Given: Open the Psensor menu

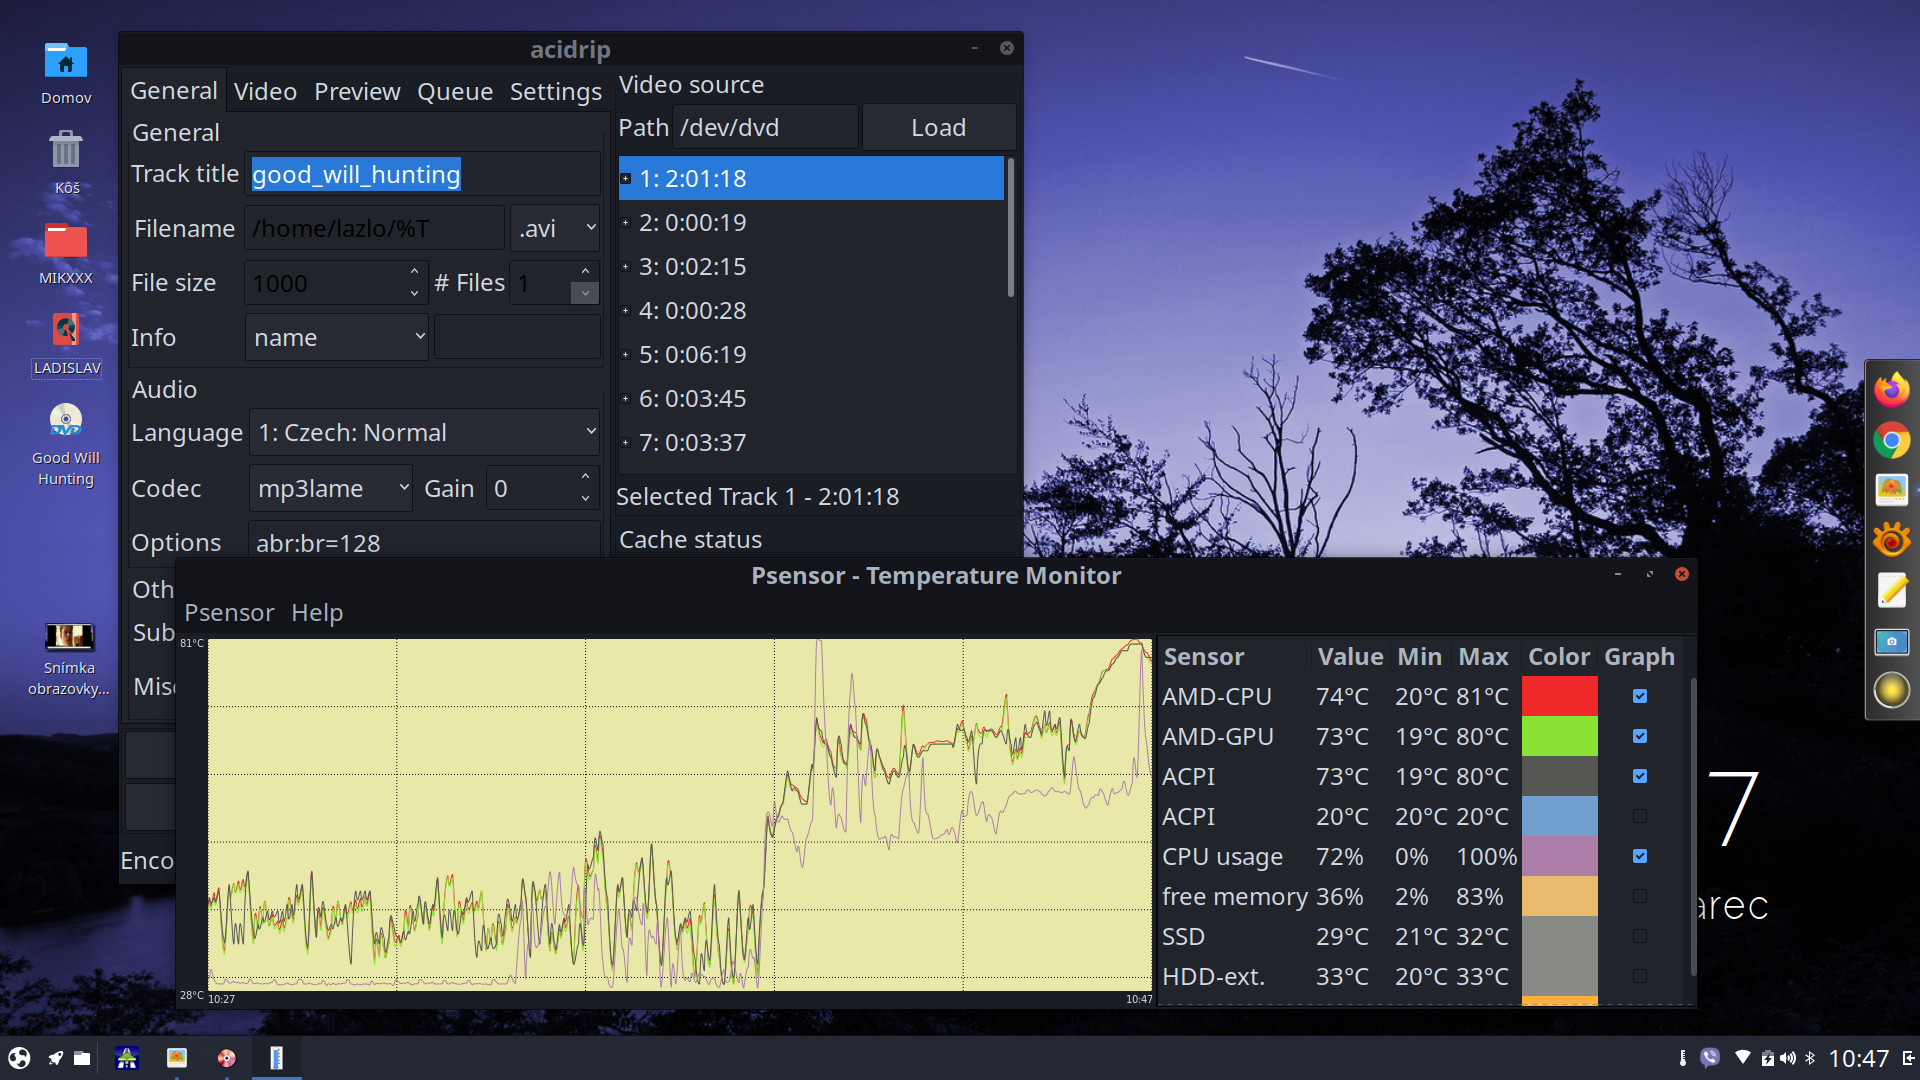Looking at the screenshot, I should point(229,613).
